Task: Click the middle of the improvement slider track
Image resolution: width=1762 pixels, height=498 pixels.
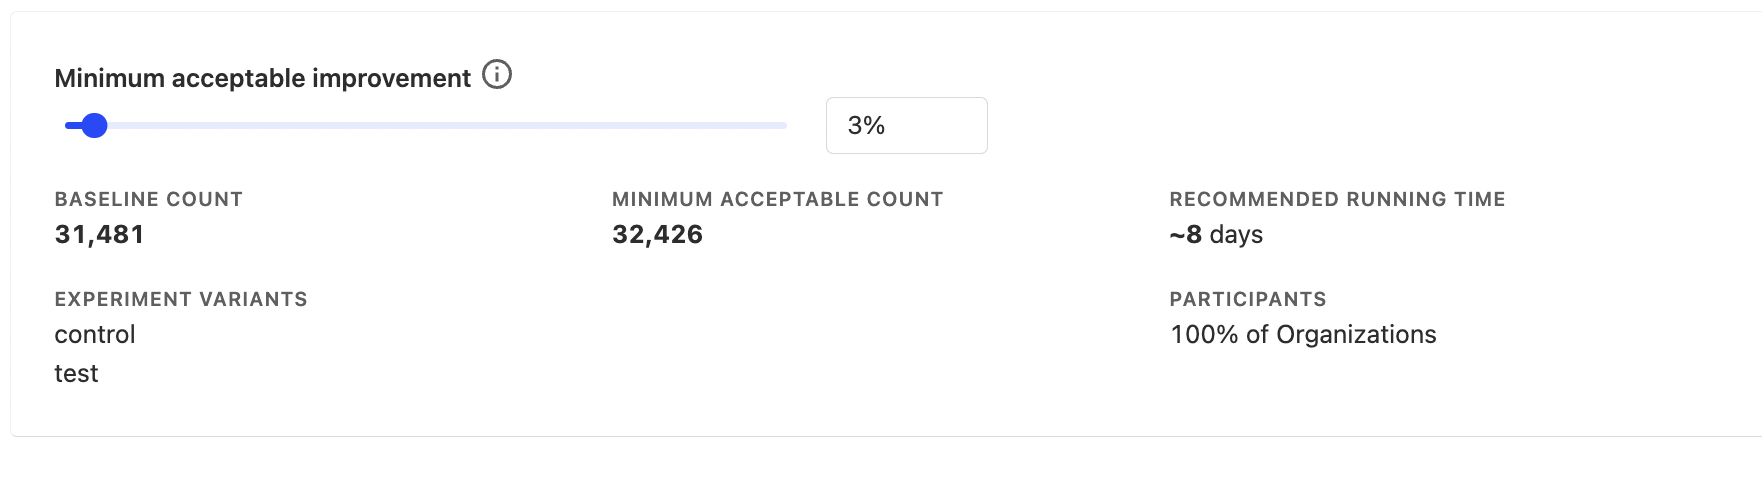Action: tap(426, 125)
